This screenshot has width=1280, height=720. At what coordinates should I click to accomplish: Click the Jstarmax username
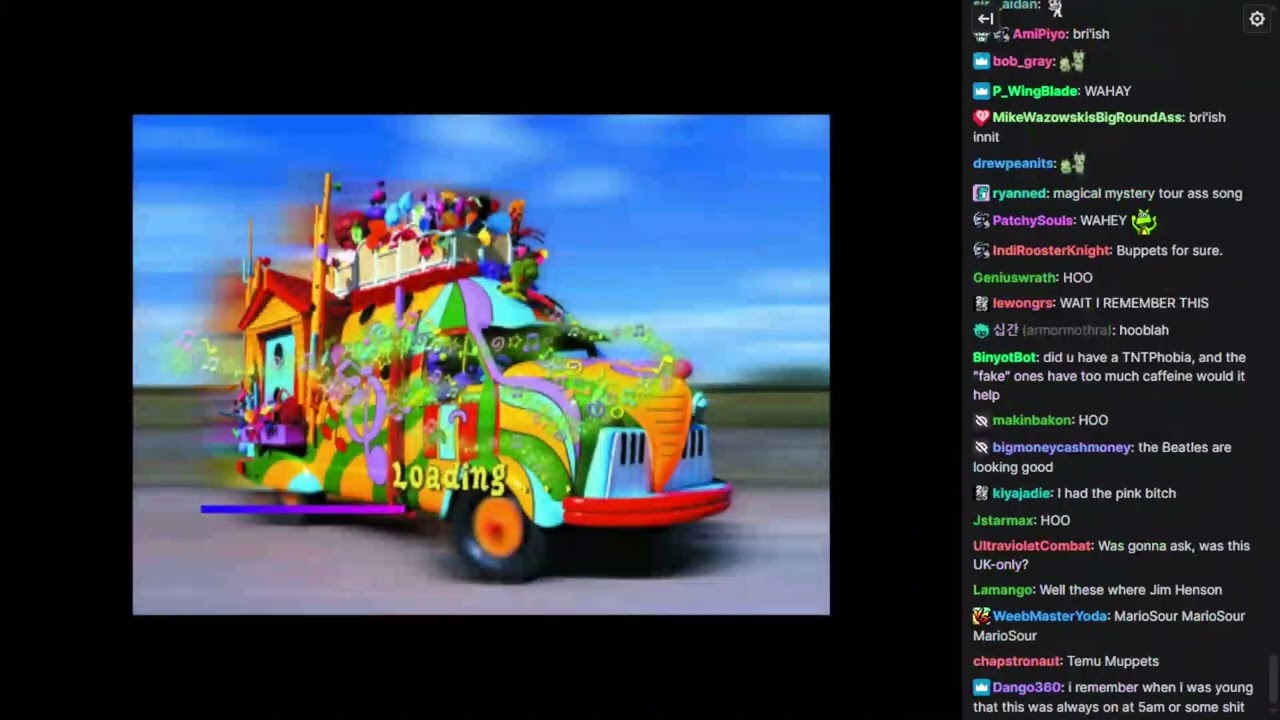1003,520
